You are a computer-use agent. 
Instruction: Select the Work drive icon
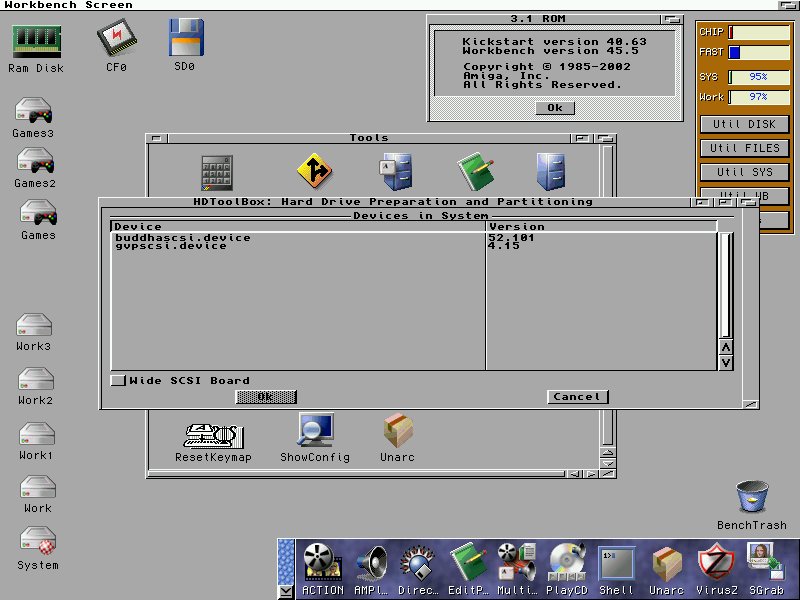click(38, 487)
